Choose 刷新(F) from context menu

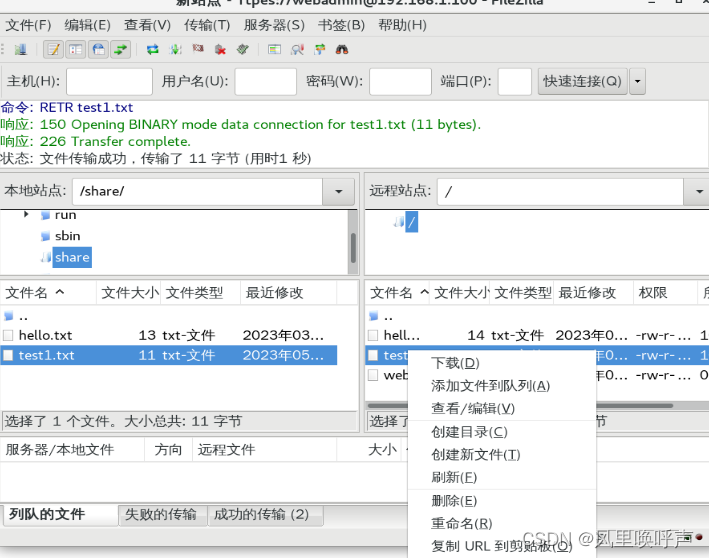[x=502, y=477]
